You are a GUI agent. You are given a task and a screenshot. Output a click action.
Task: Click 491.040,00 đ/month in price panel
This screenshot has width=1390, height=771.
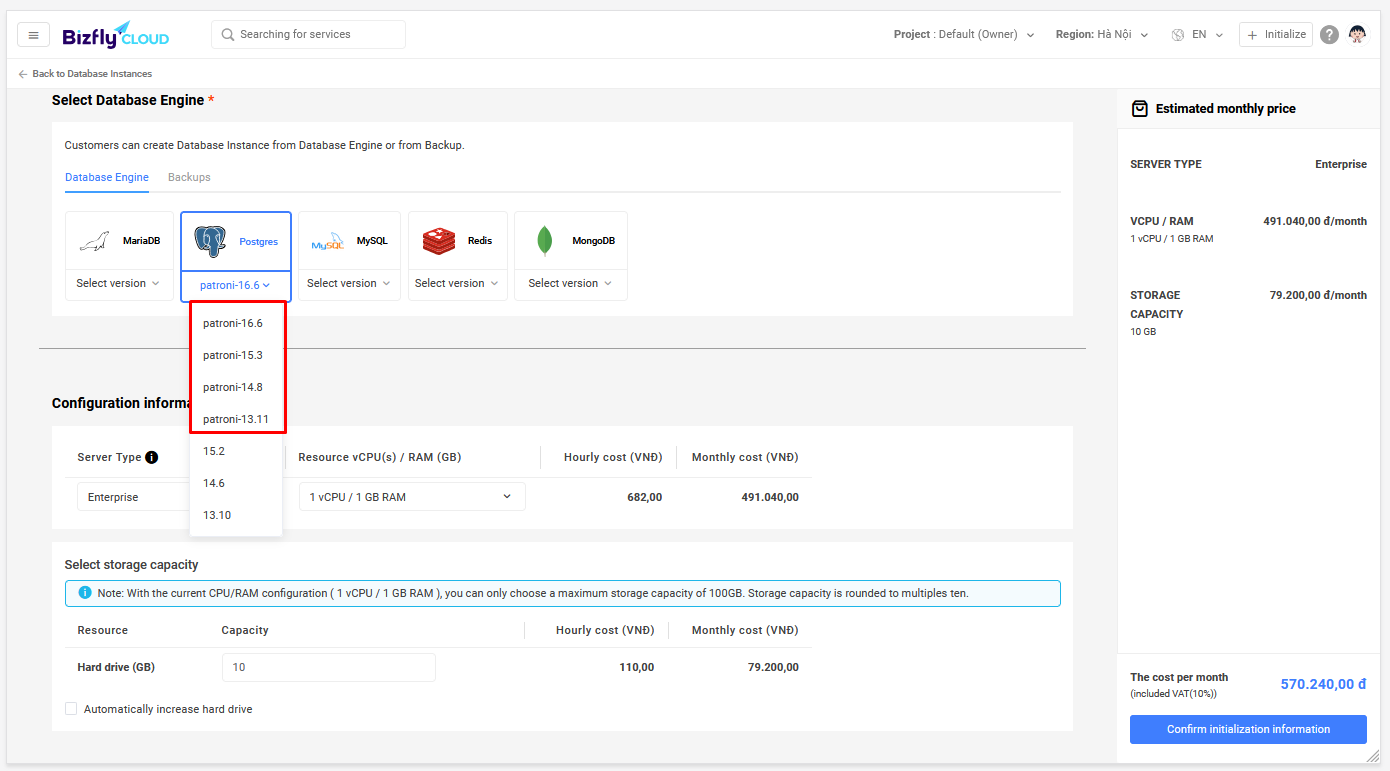point(1315,221)
